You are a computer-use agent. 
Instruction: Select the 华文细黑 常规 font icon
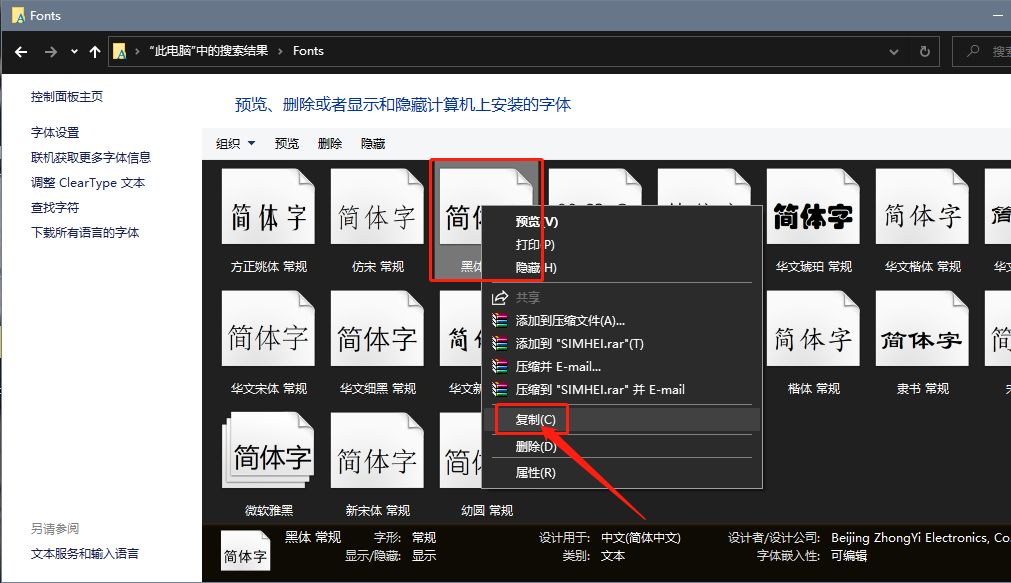(x=377, y=328)
